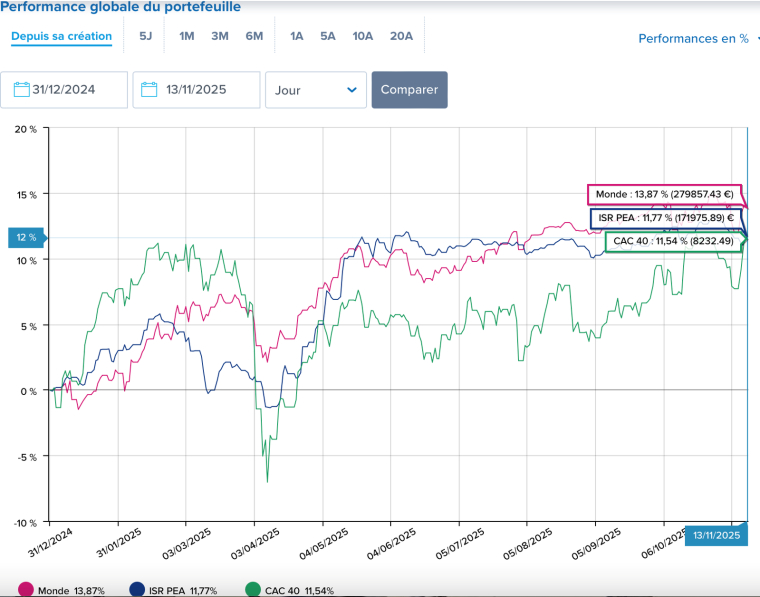Click the calendar icon in start date field
The image size is (760, 597).
21,90
